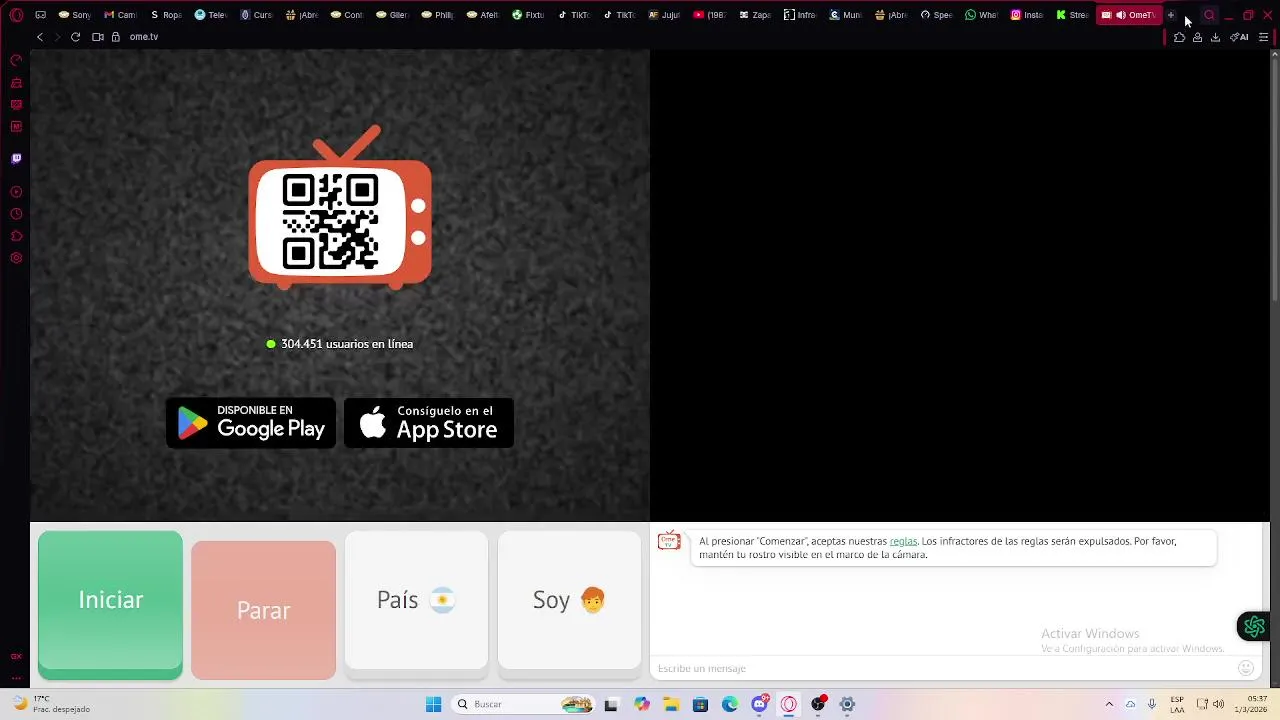Switch to the Instagram tab
Viewport: 1280px width, 720px height.
[1026, 15]
